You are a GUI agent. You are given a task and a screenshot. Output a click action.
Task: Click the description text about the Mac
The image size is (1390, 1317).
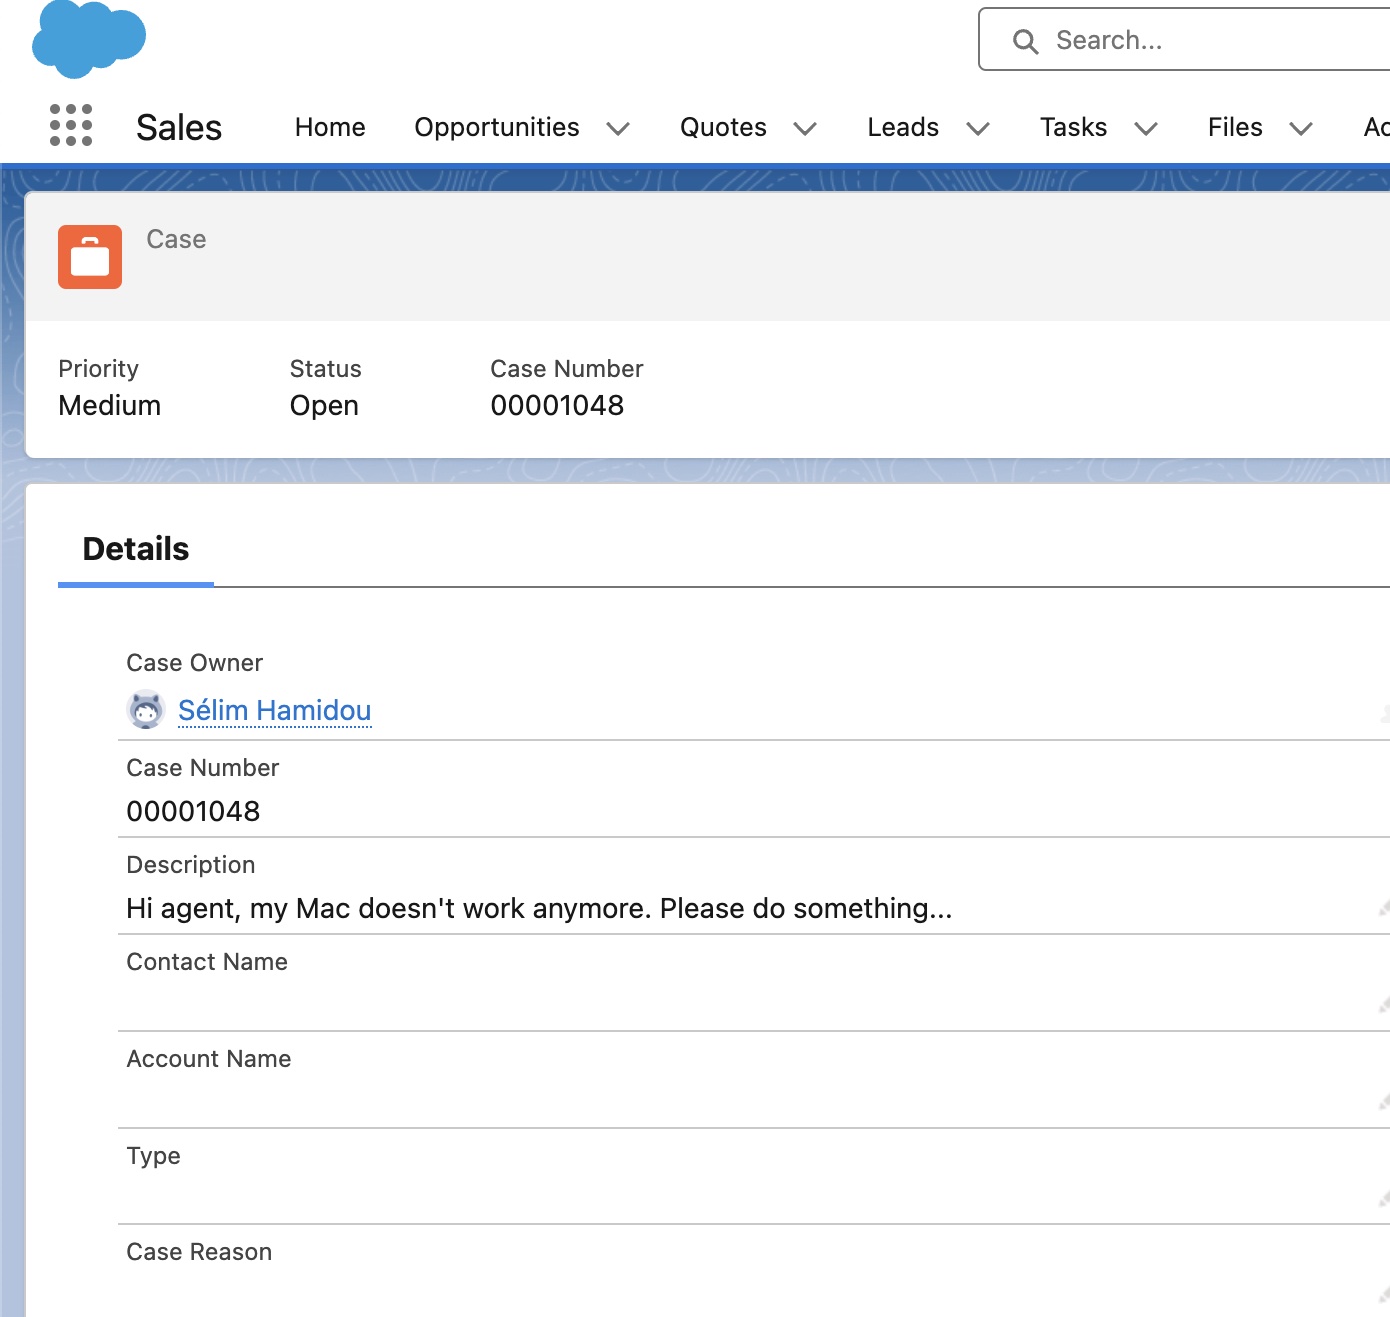point(539,908)
